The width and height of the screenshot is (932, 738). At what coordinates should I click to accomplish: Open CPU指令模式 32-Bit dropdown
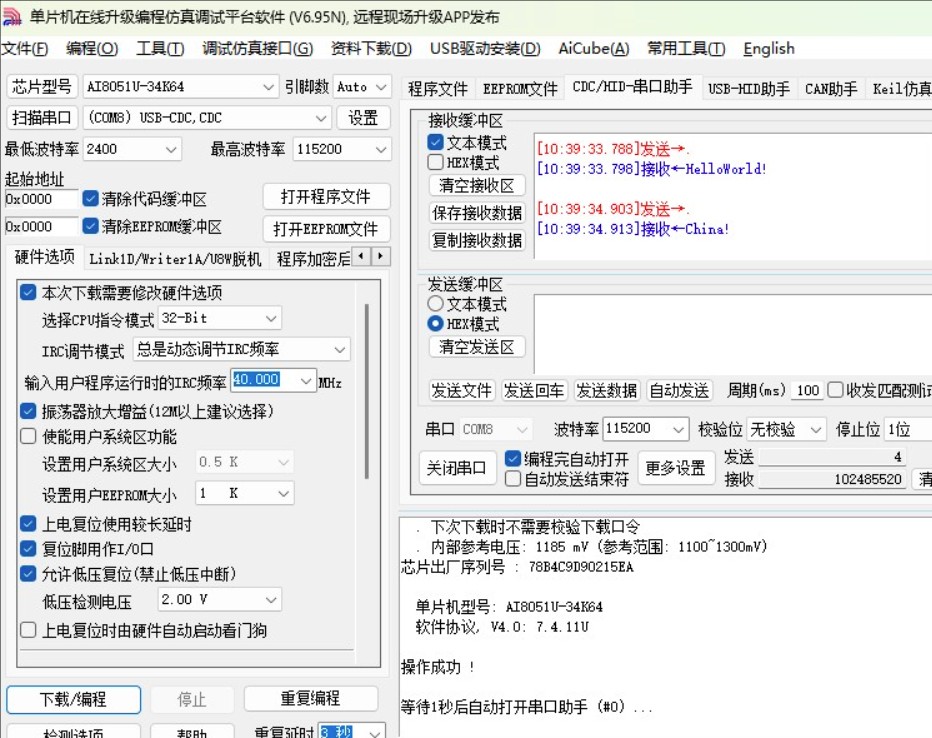[x=220, y=318]
